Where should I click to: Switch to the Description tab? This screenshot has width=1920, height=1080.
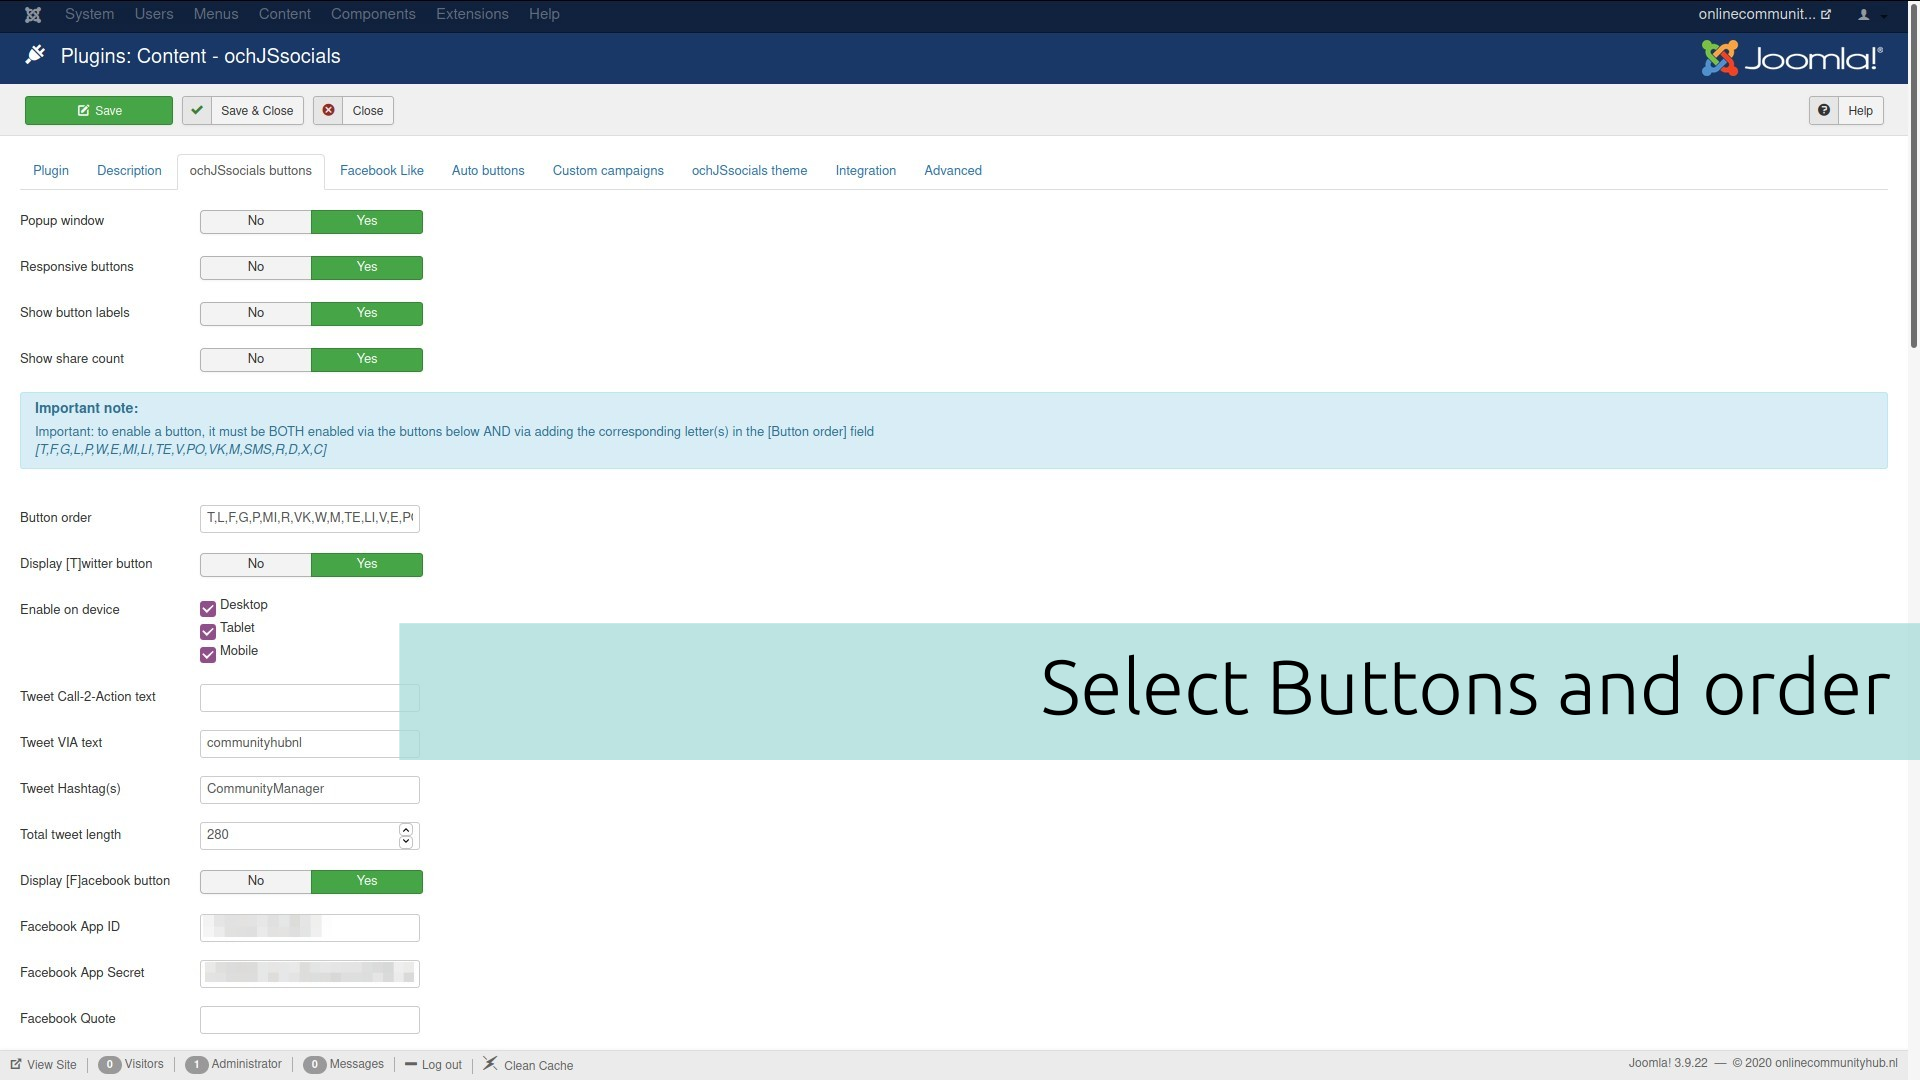pos(129,171)
